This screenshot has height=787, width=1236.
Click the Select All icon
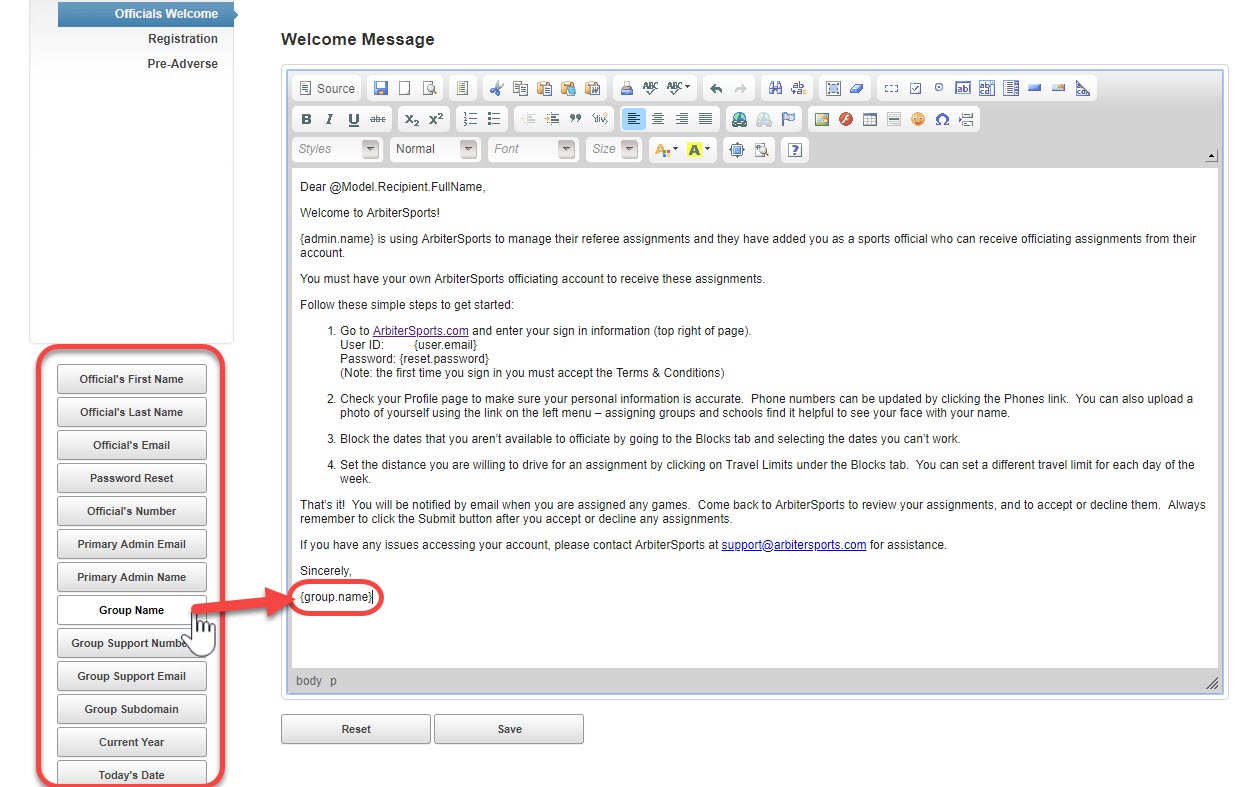click(x=833, y=88)
